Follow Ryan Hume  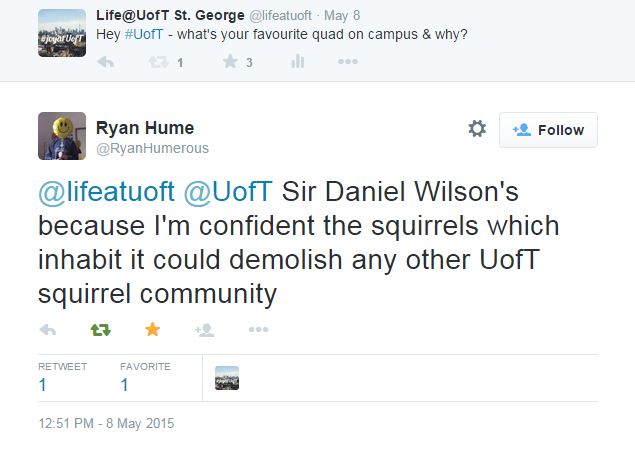548,130
